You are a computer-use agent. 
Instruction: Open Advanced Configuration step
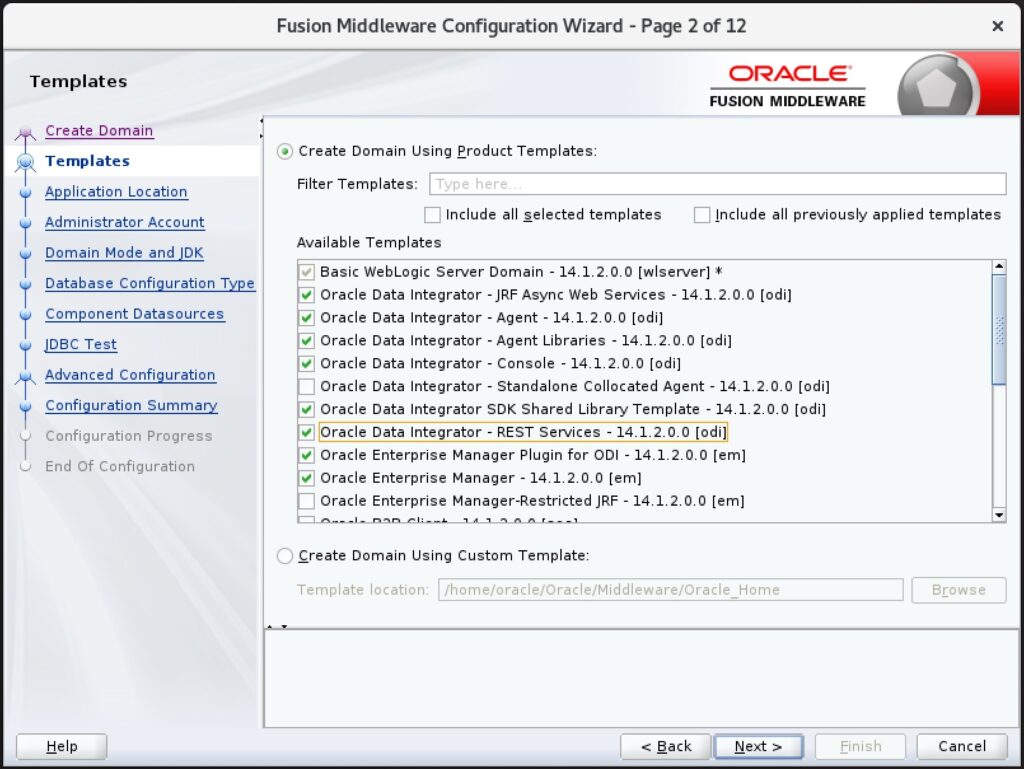tap(130, 375)
